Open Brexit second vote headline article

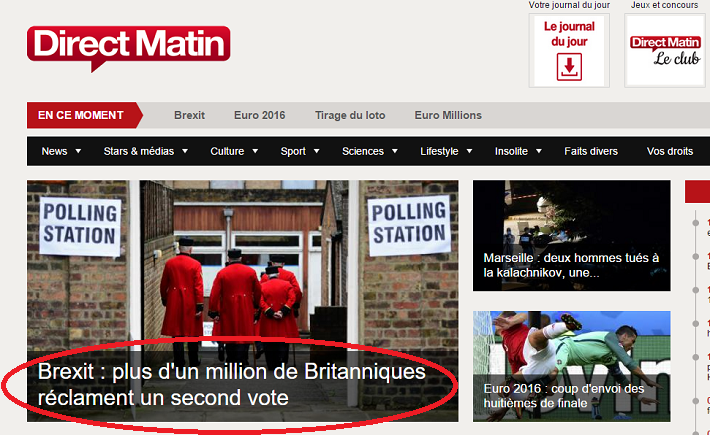coord(231,385)
